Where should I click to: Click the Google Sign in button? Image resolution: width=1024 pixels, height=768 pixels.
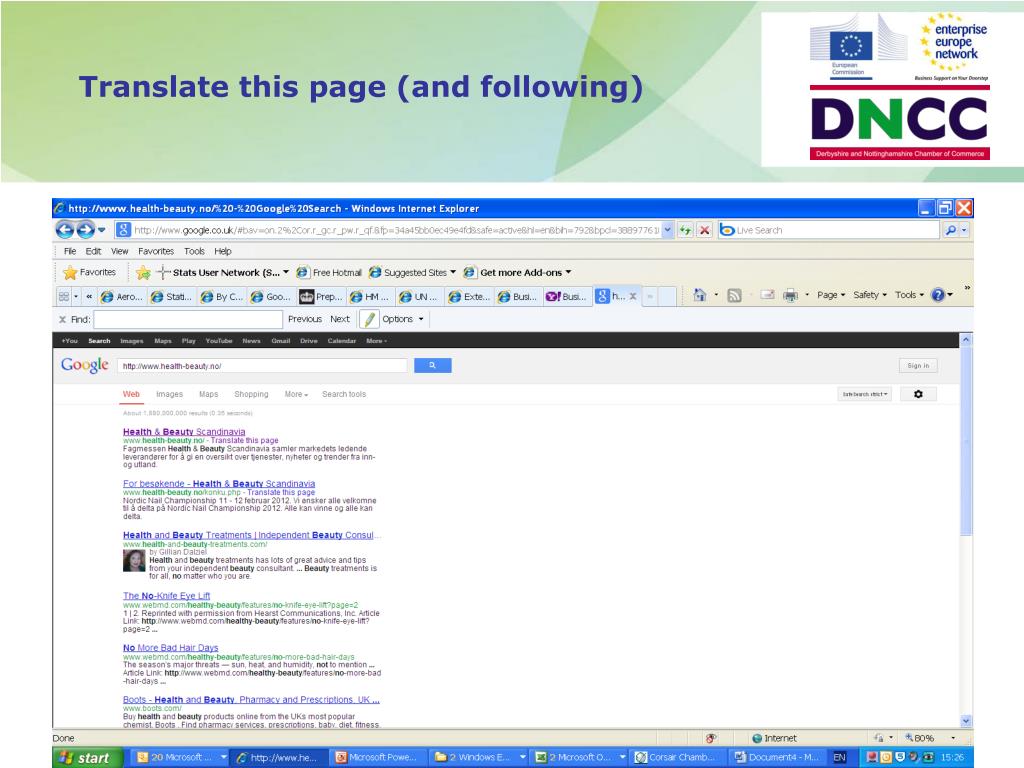(918, 366)
